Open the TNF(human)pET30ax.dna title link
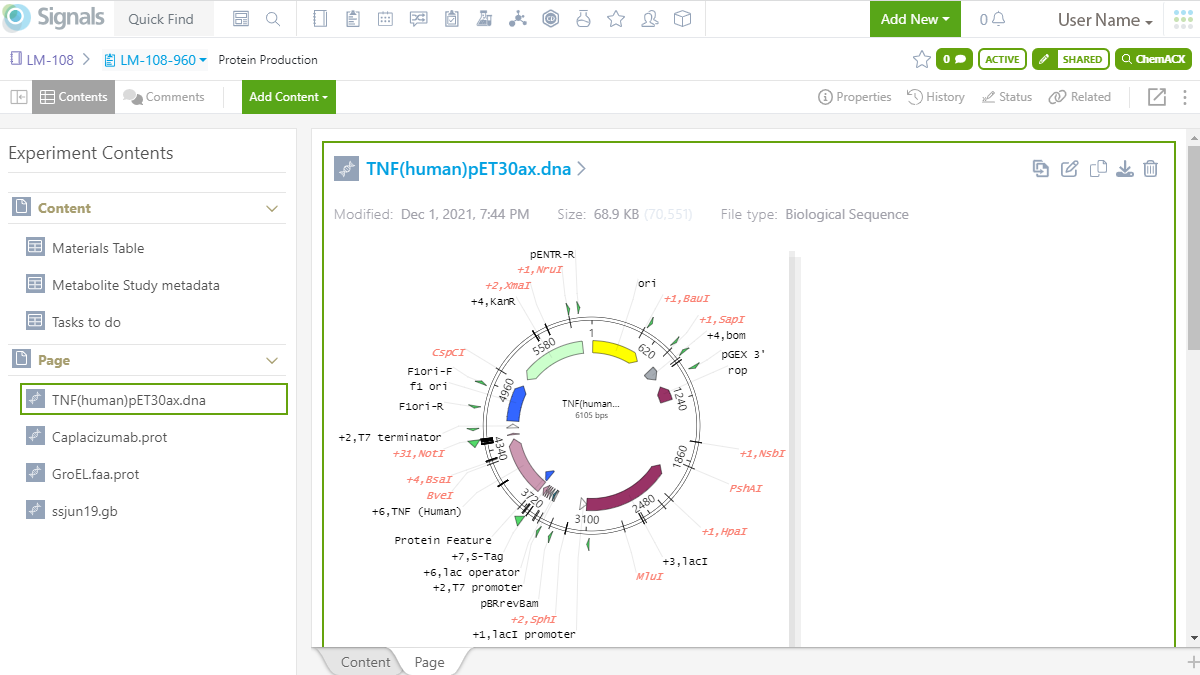The width and height of the screenshot is (1200, 675). [x=468, y=169]
